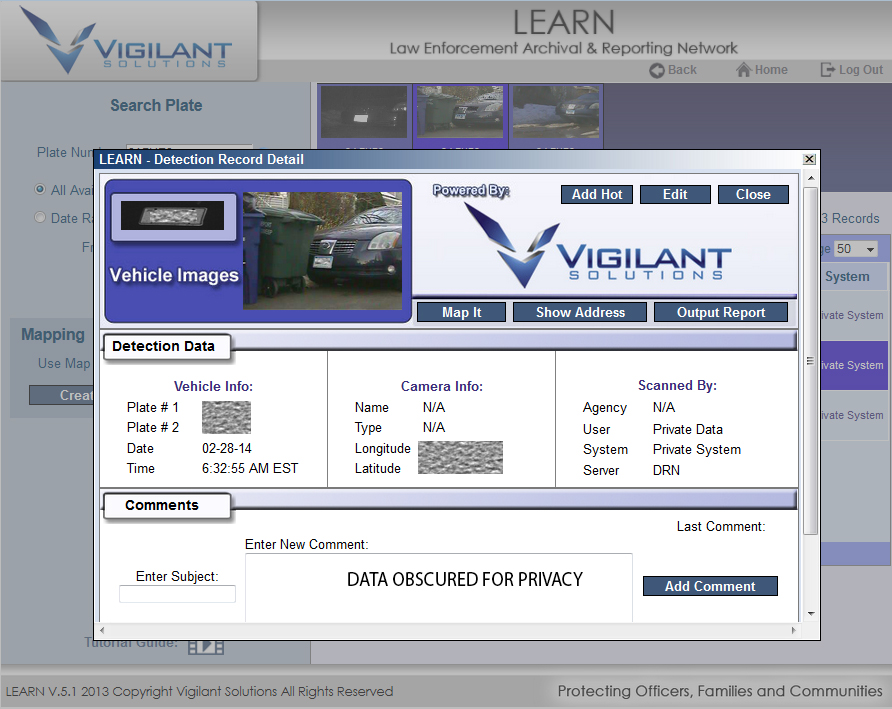Close the Detection Record Detail dialog

(x=809, y=160)
